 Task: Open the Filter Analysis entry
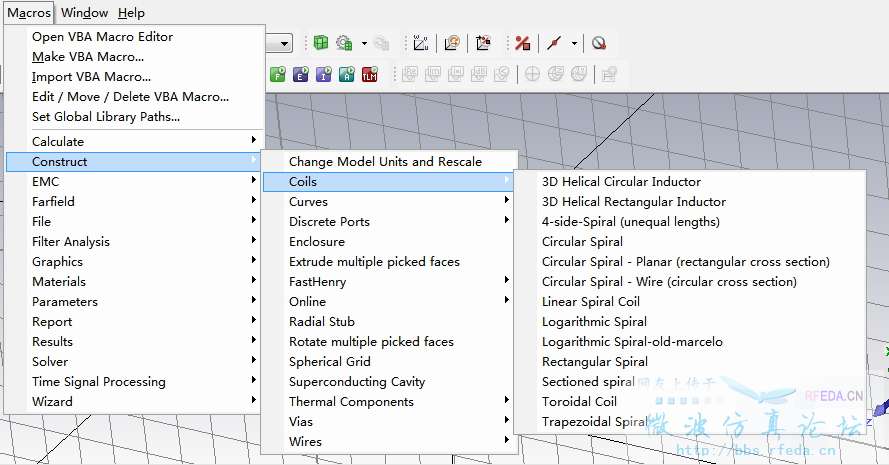point(134,242)
